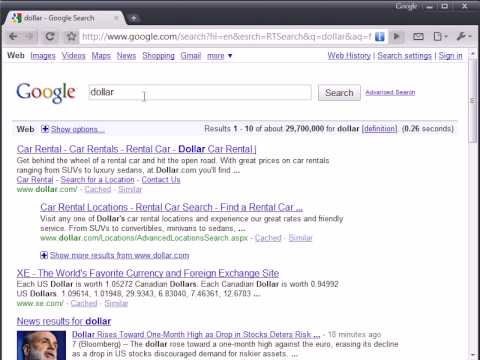Open Similar link for www.xe.com/
The width and height of the screenshot is (480, 360).
[116, 303]
